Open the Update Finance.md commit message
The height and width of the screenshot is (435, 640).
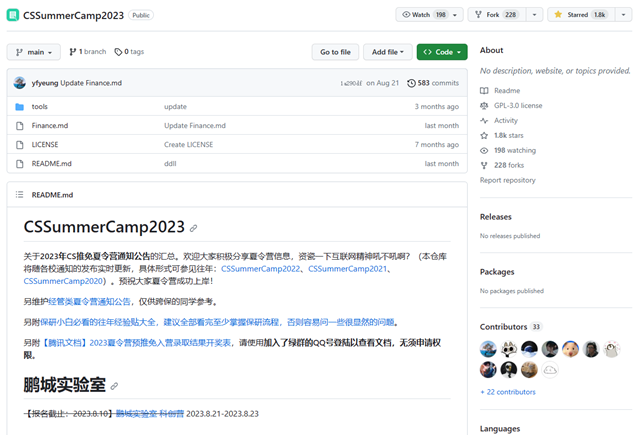91,83
